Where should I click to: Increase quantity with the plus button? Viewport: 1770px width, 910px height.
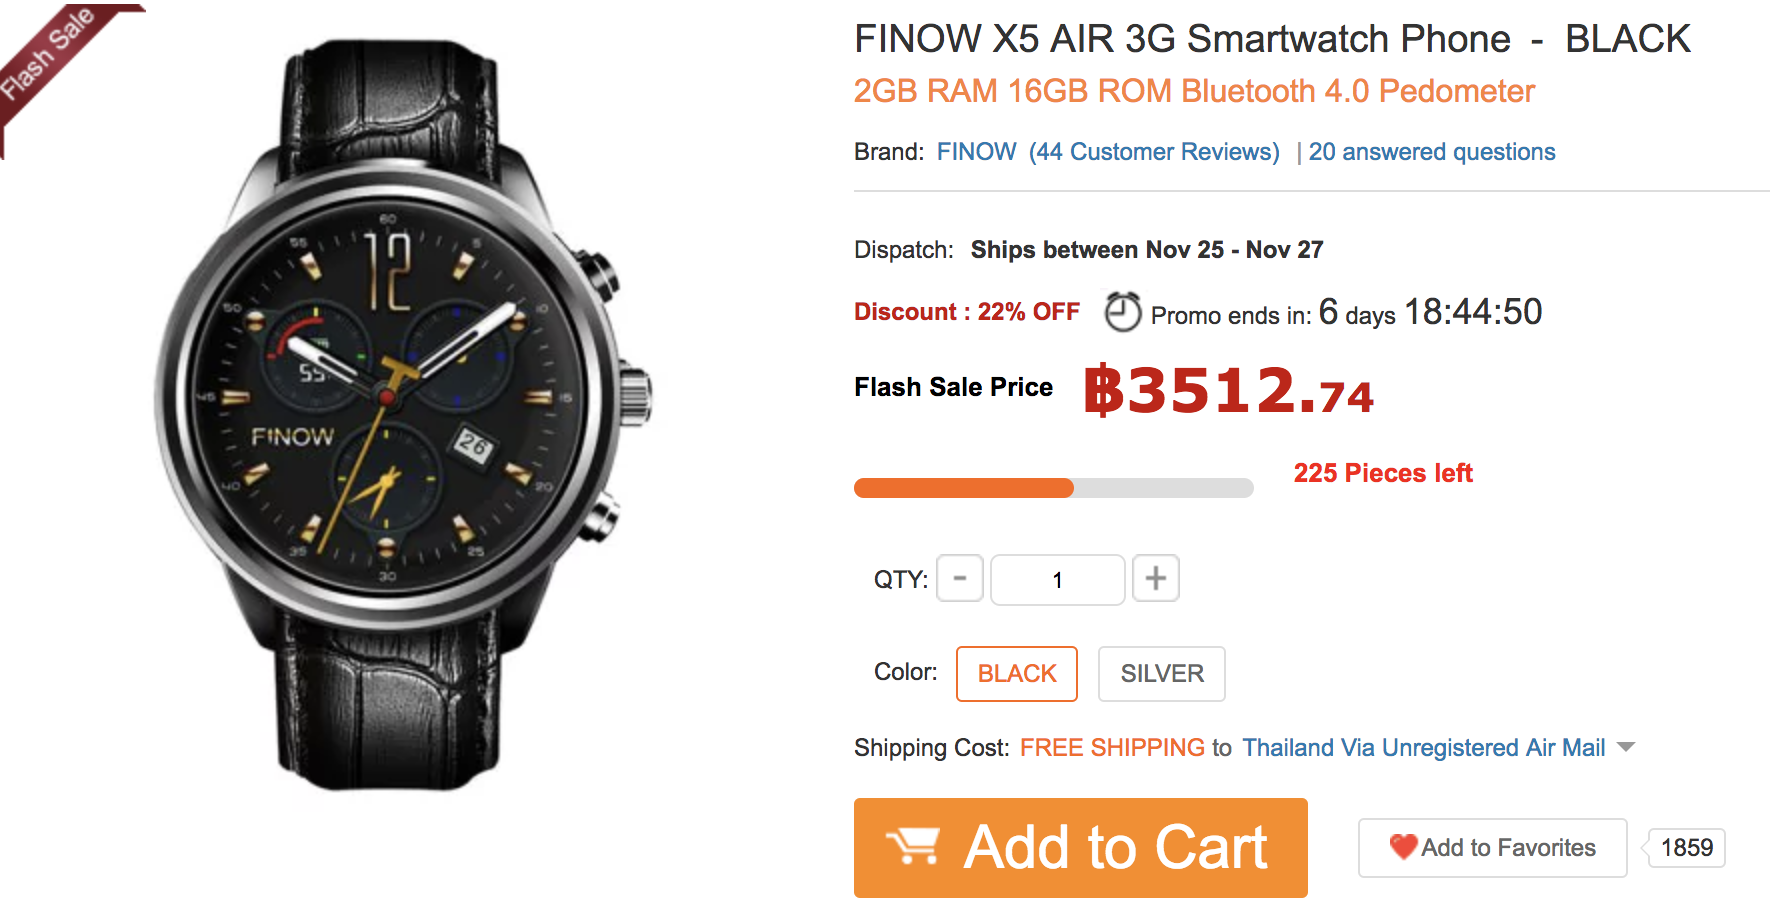click(x=1155, y=579)
